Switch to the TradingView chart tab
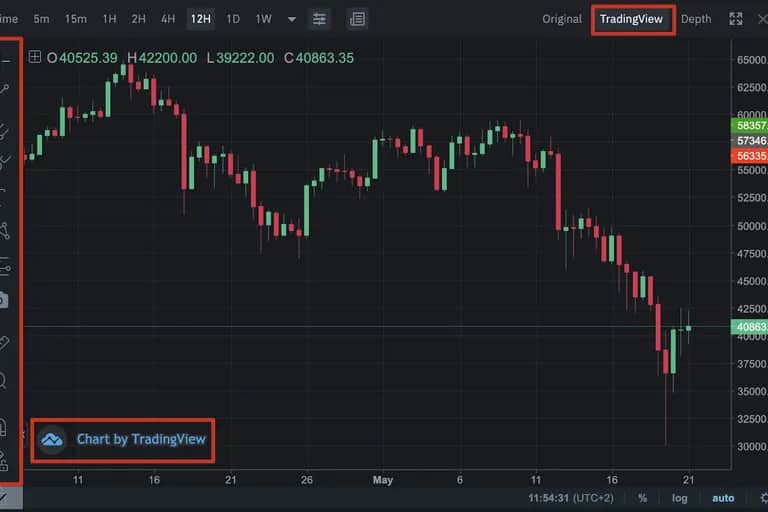768x512 pixels. click(631, 19)
